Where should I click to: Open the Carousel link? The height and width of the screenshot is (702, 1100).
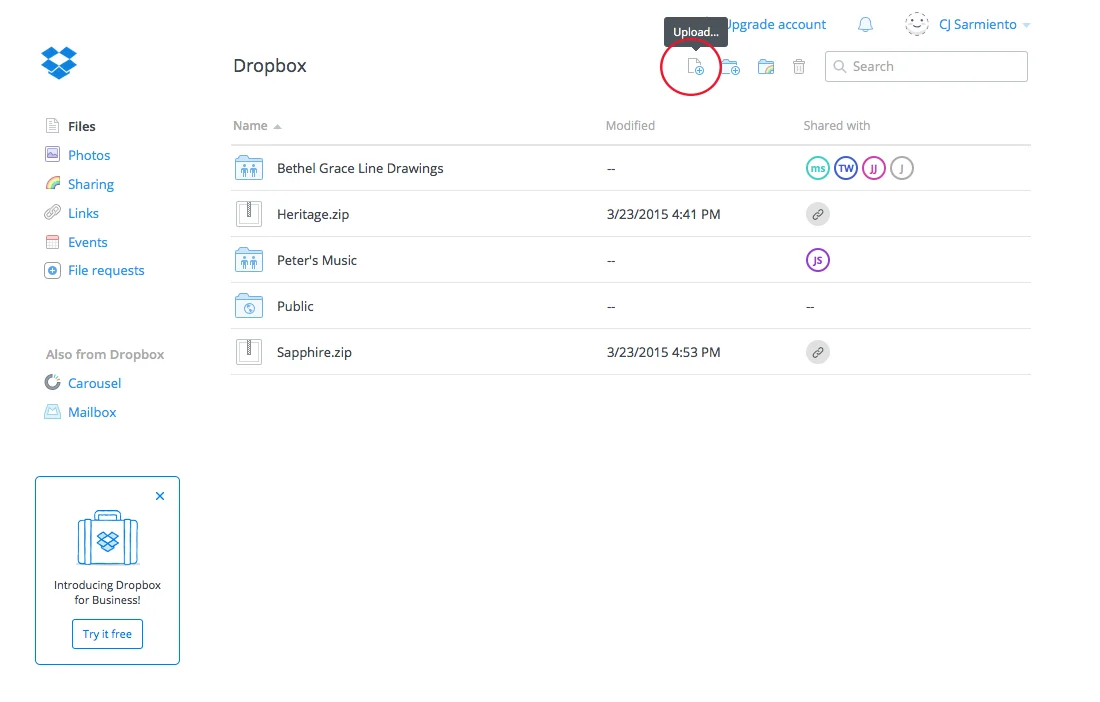95,384
